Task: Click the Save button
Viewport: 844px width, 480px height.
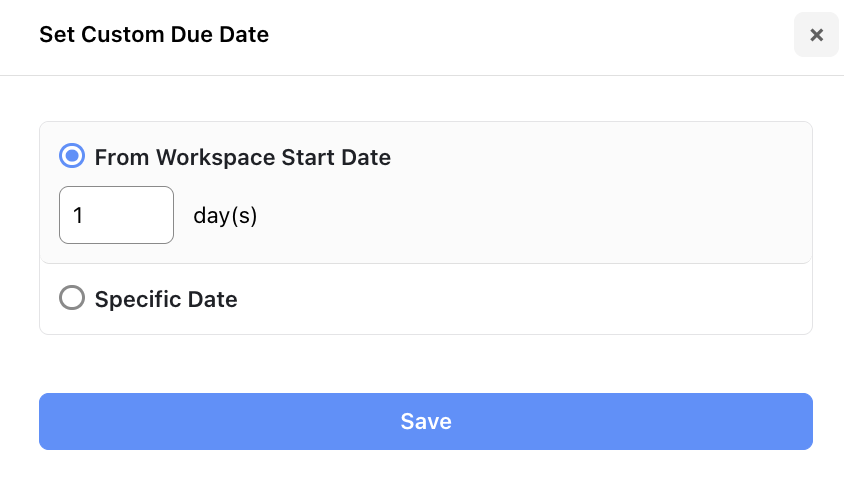Action: 426,421
